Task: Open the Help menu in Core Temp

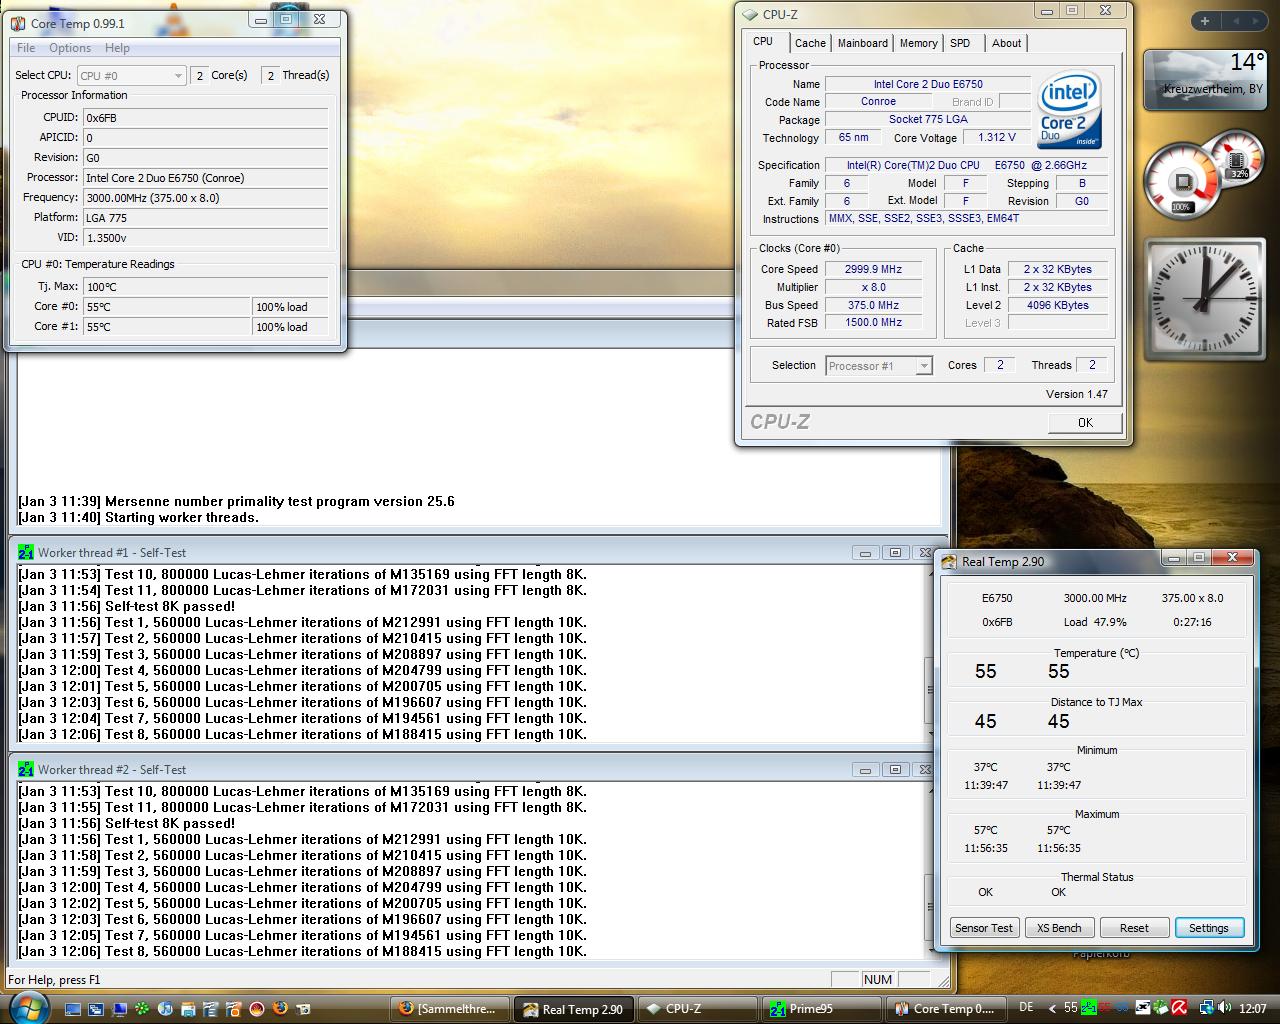Action: [x=117, y=48]
